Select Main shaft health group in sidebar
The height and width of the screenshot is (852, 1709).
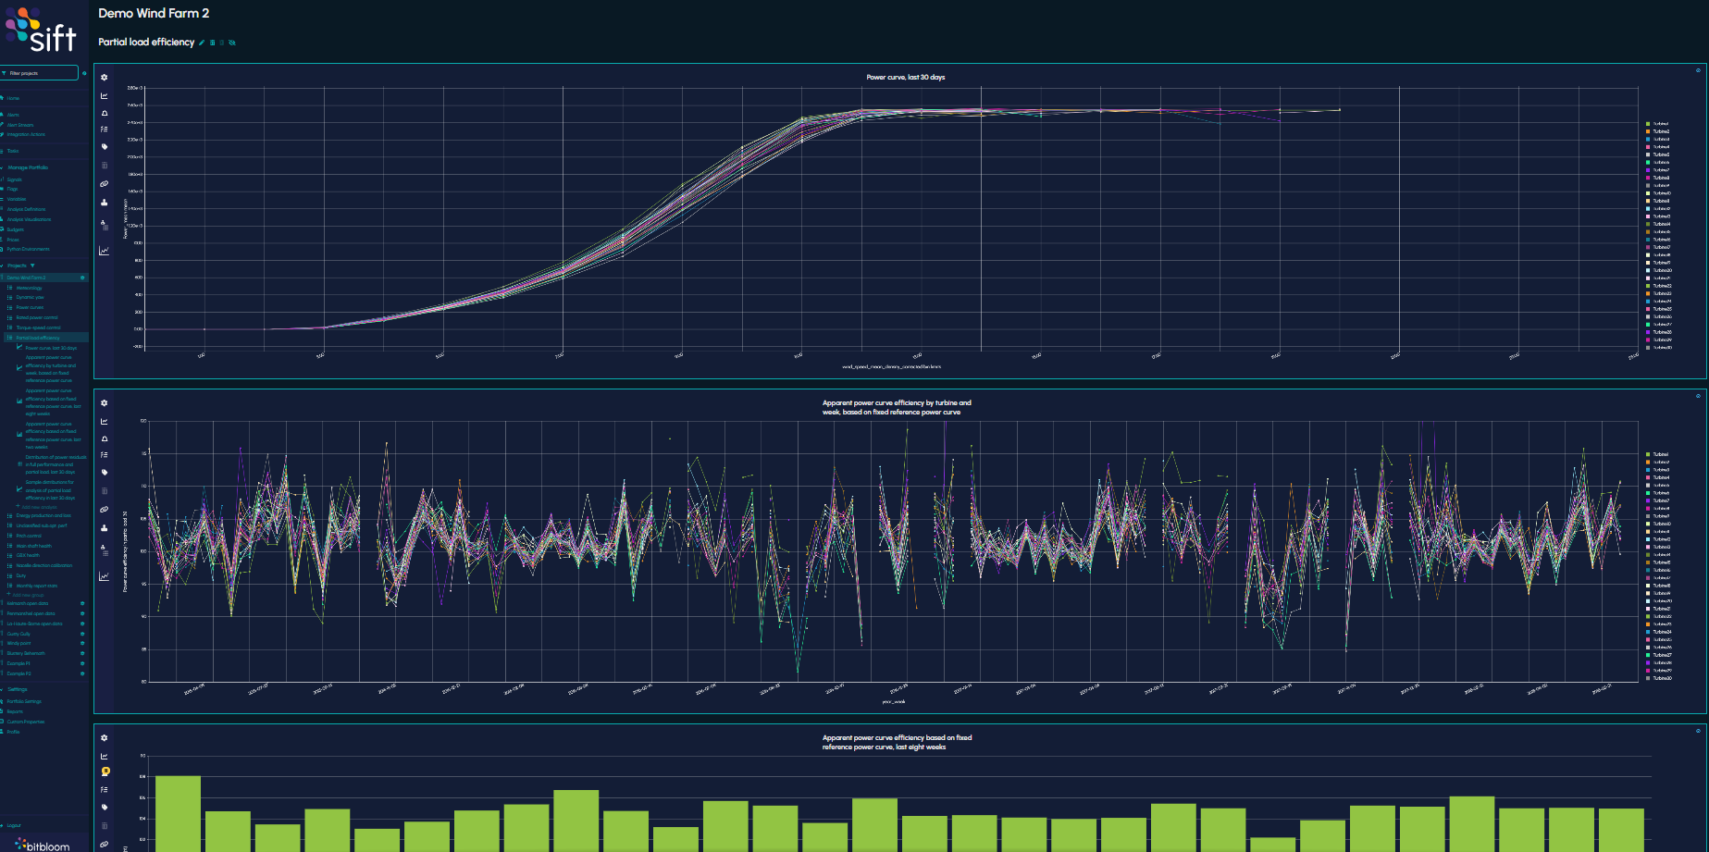click(x=33, y=546)
